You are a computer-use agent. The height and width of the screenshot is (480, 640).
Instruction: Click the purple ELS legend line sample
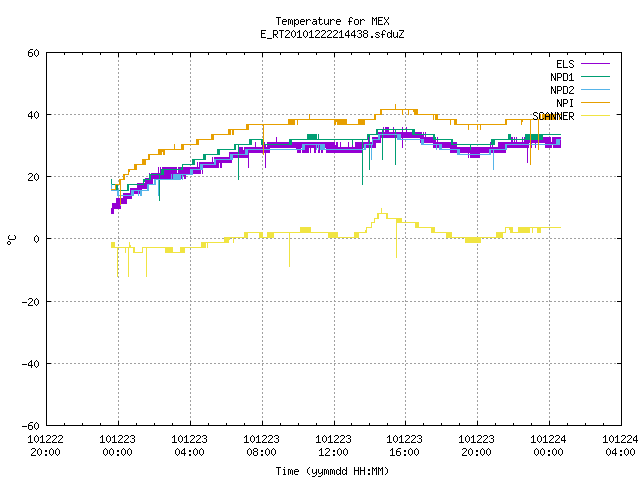click(x=595, y=64)
